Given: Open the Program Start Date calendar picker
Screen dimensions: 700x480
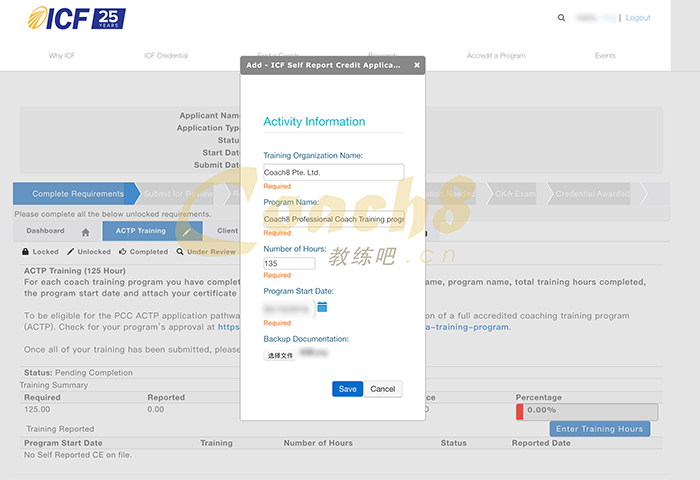Looking at the screenshot, I should [x=322, y=307].
